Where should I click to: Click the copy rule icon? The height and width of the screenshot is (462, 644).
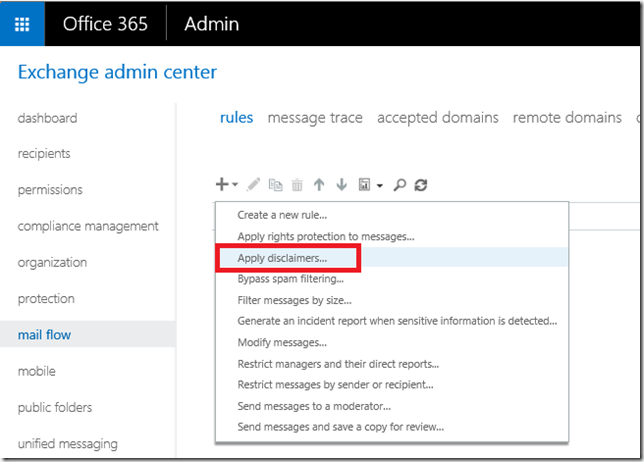(275, 185)
